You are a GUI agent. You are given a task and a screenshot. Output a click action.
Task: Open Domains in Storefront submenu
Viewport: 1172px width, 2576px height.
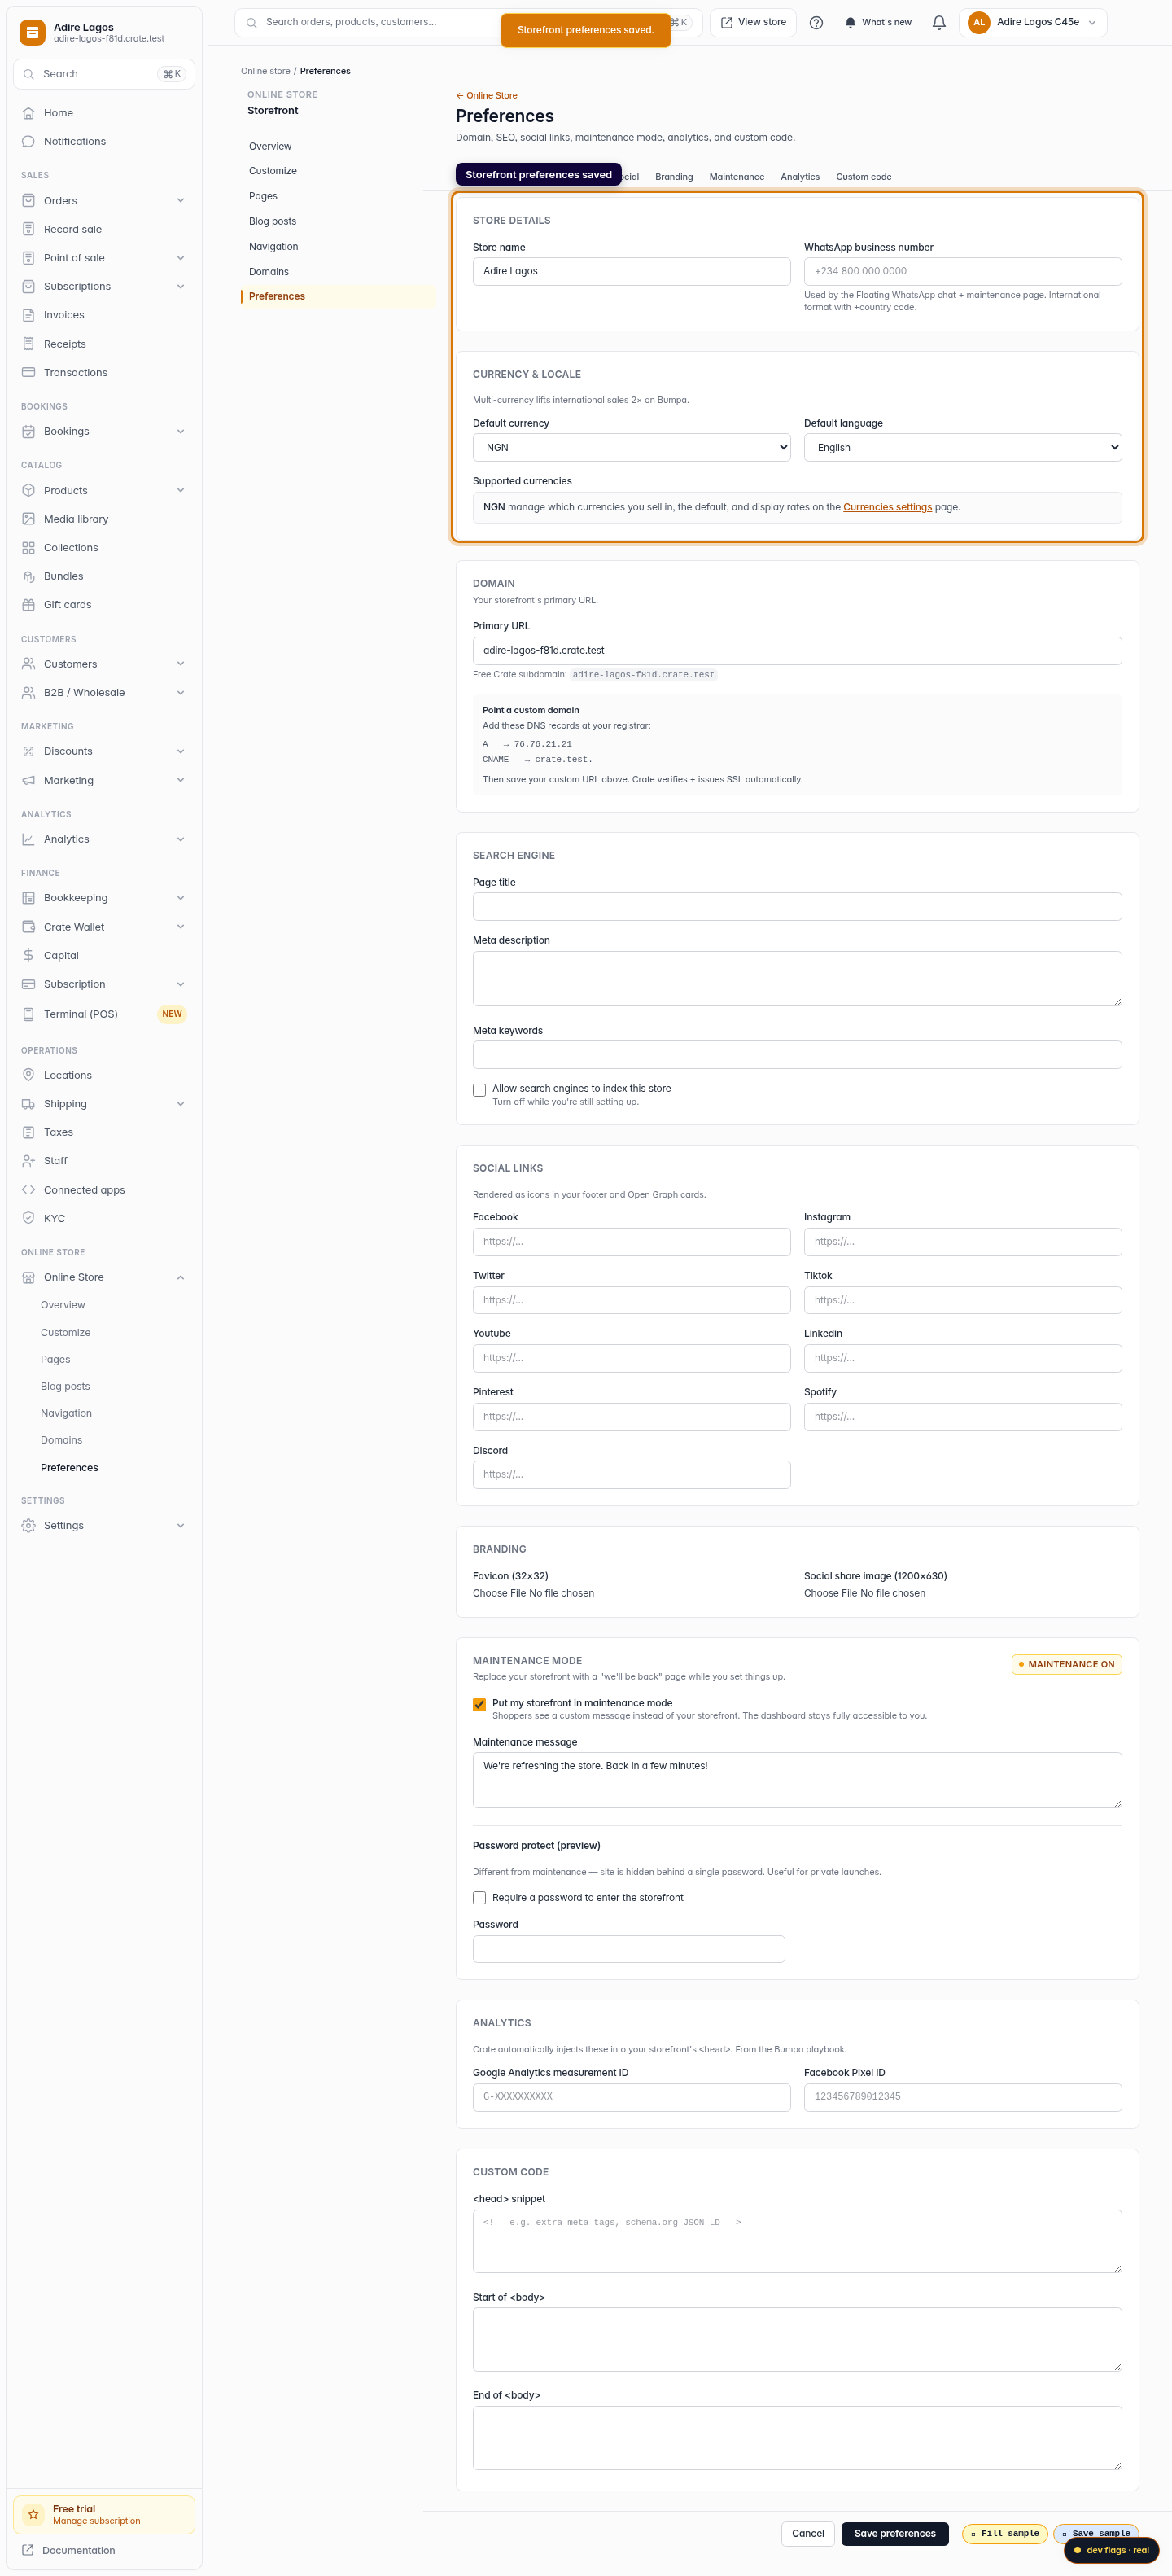point(269,272)
